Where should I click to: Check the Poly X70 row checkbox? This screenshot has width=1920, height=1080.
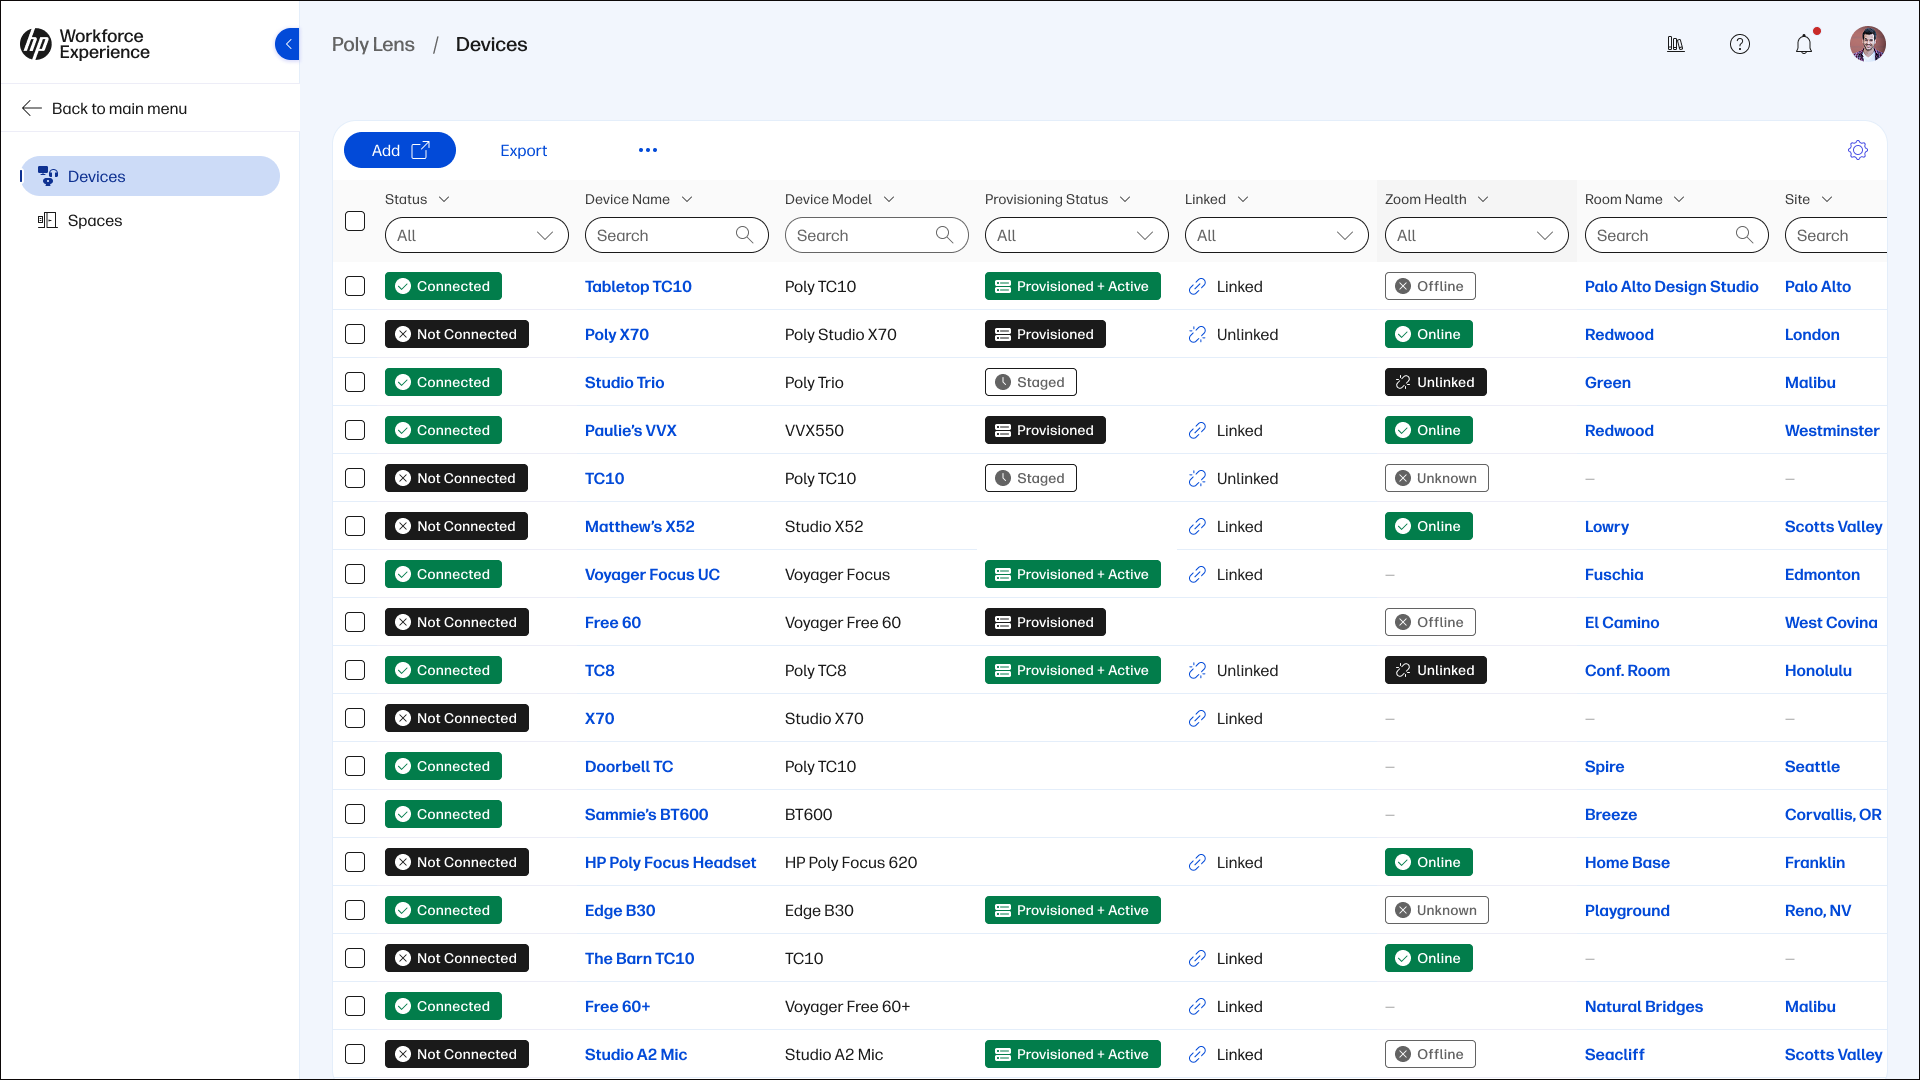(x=355, y=334)
